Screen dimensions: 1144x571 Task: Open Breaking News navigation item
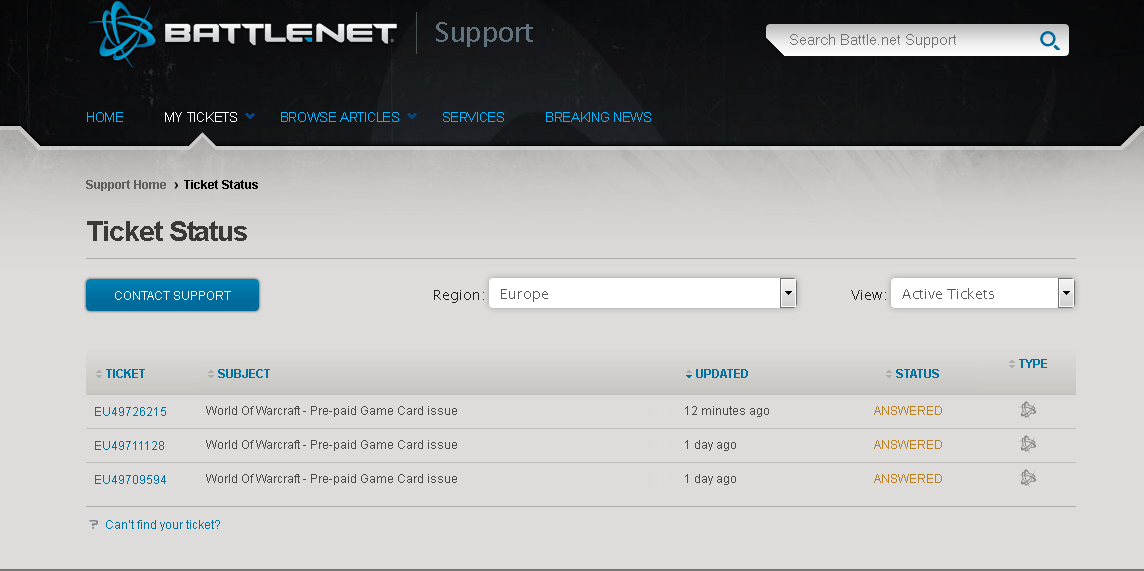point(598,117)
